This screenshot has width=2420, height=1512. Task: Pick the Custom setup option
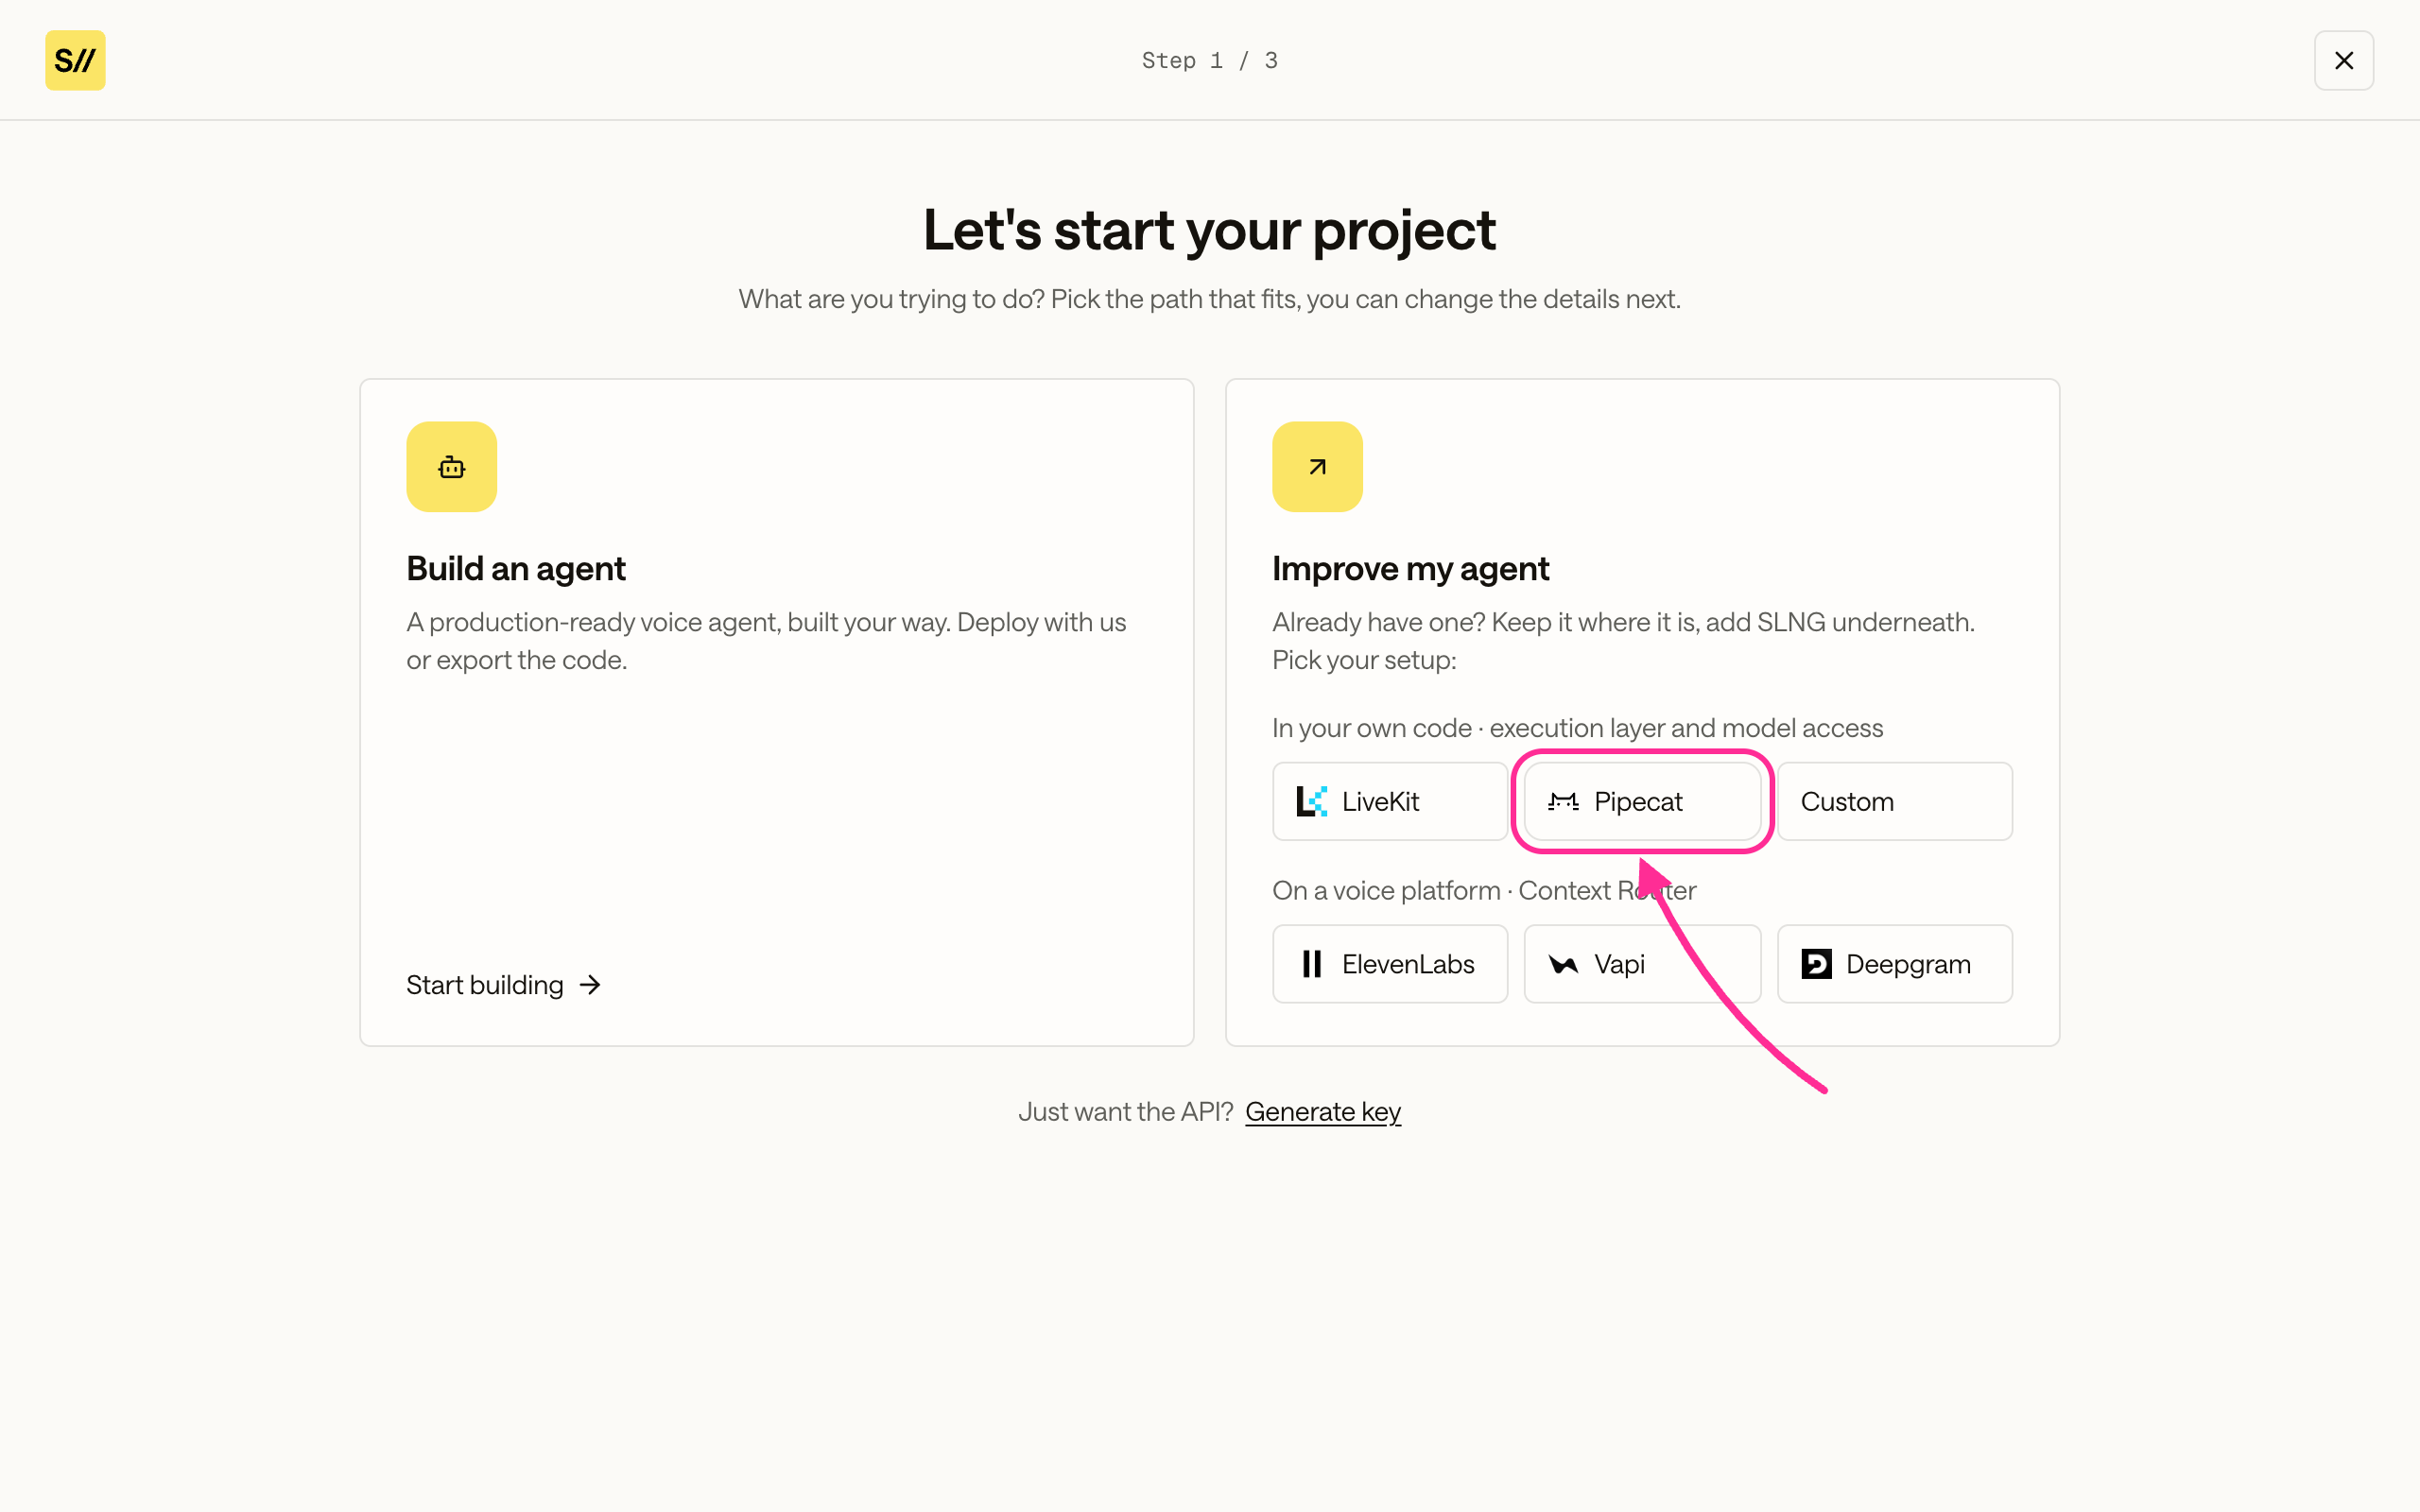[x=1894, y=801]
